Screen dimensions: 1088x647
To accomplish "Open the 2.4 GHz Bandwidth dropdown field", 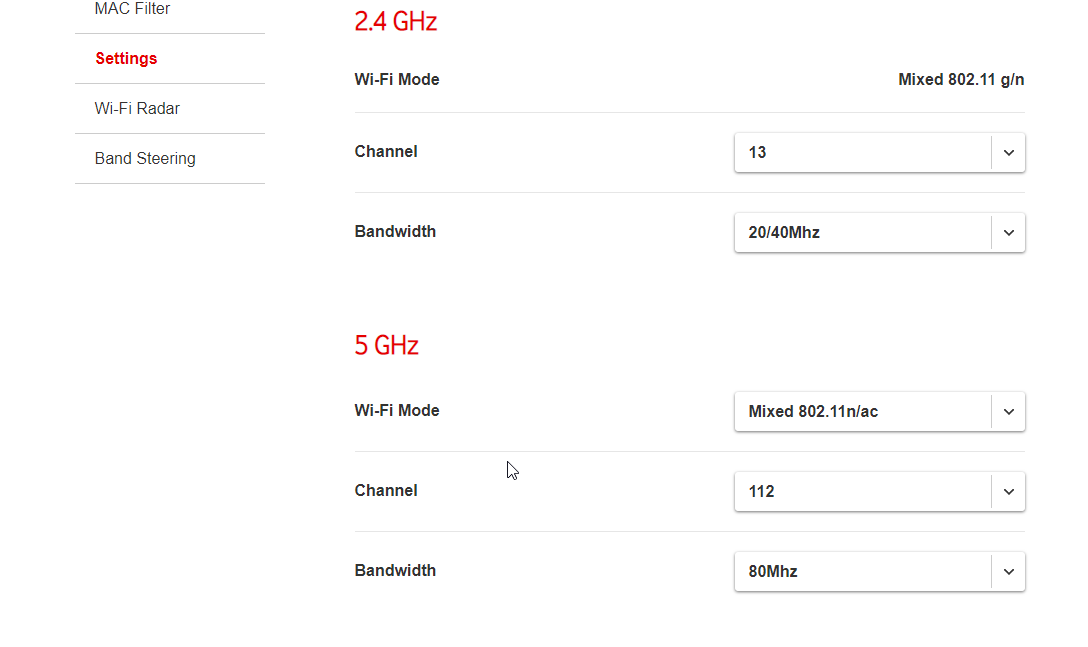I will coord(862,233).
